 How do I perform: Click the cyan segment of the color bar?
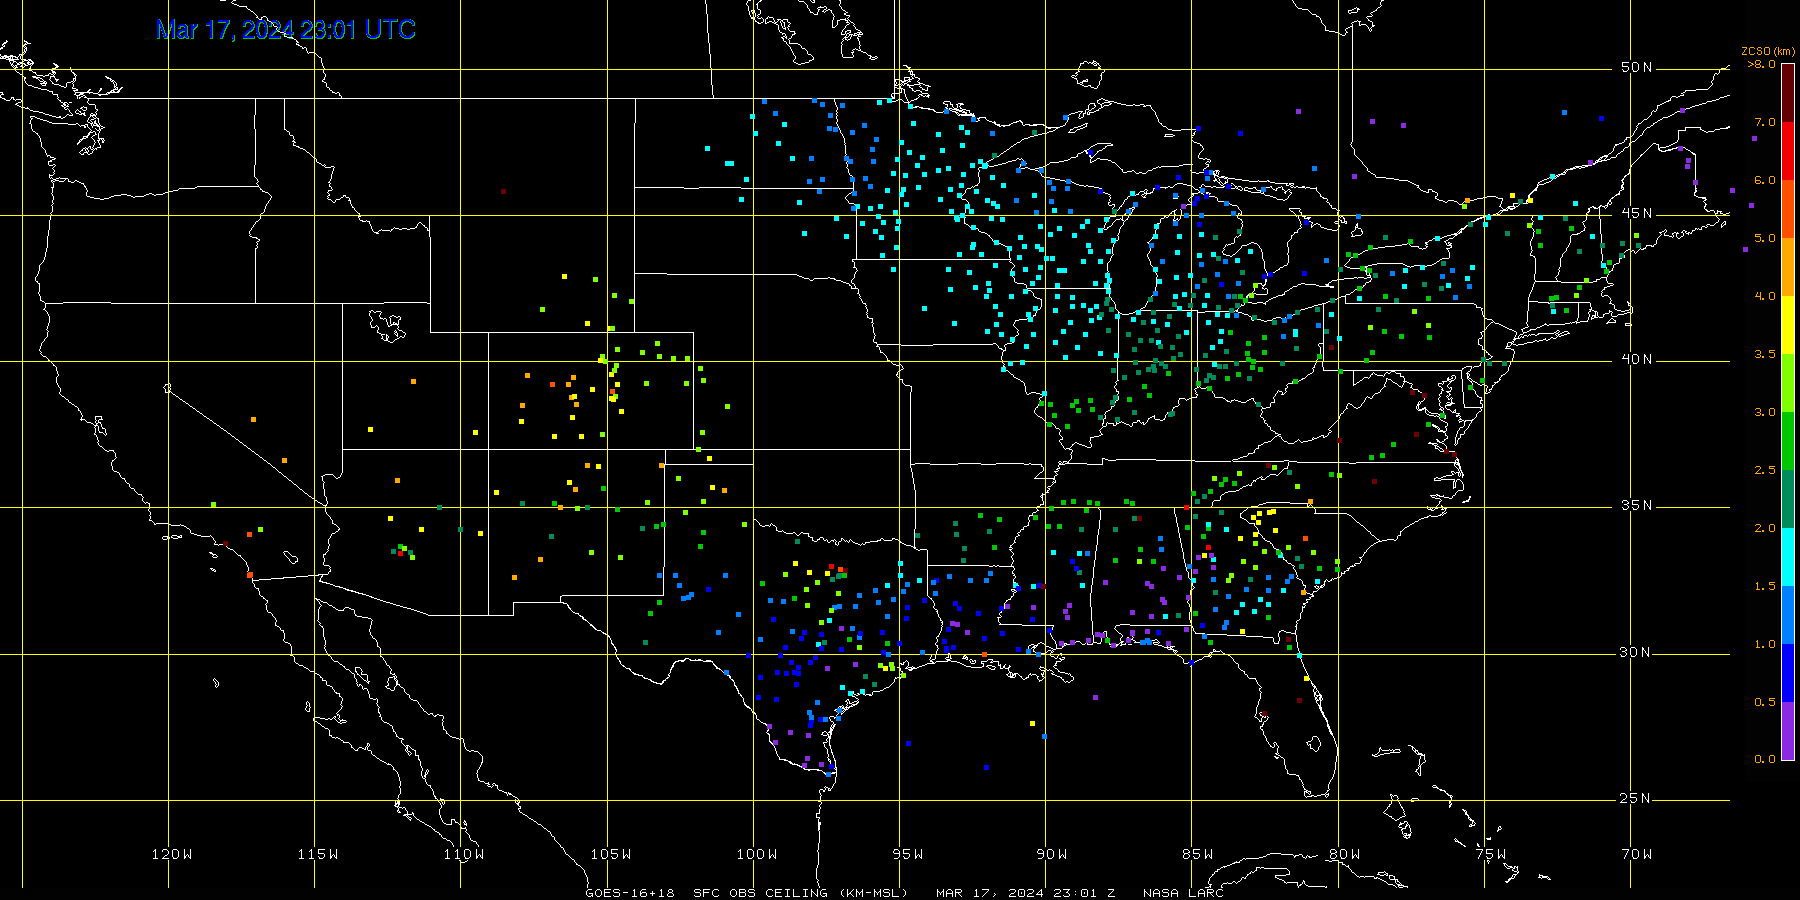pos(1787,557)
